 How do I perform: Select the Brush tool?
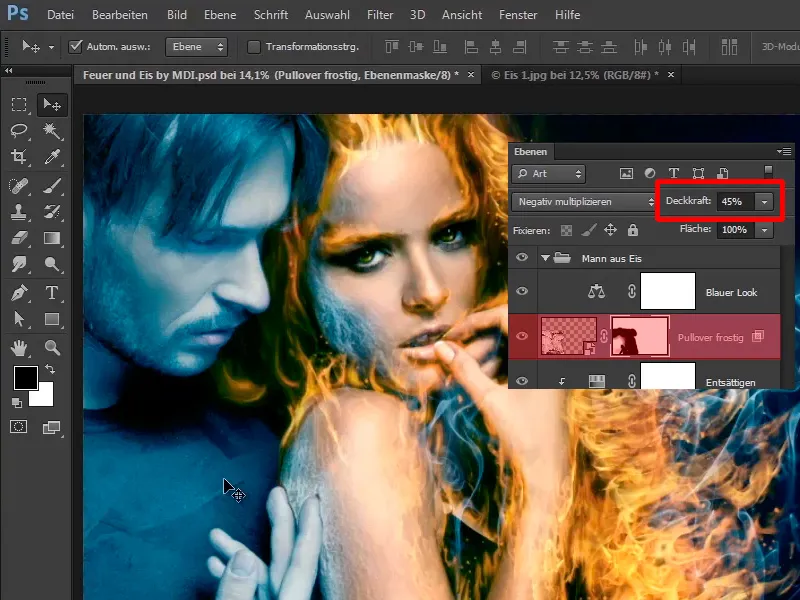52,186
